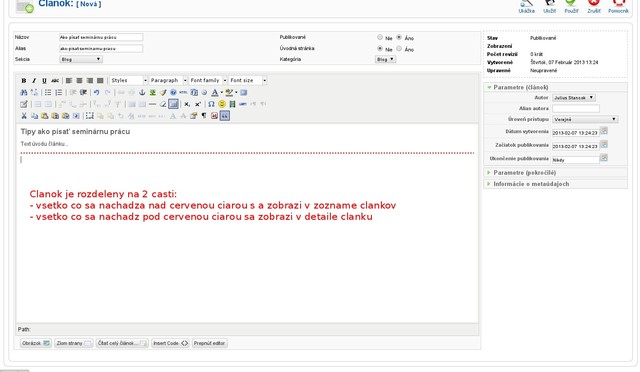Image resolution: width=640 pixels, height=372 pixels.
Task: Click the Uložiť save button
Action: tap(549, 6)
